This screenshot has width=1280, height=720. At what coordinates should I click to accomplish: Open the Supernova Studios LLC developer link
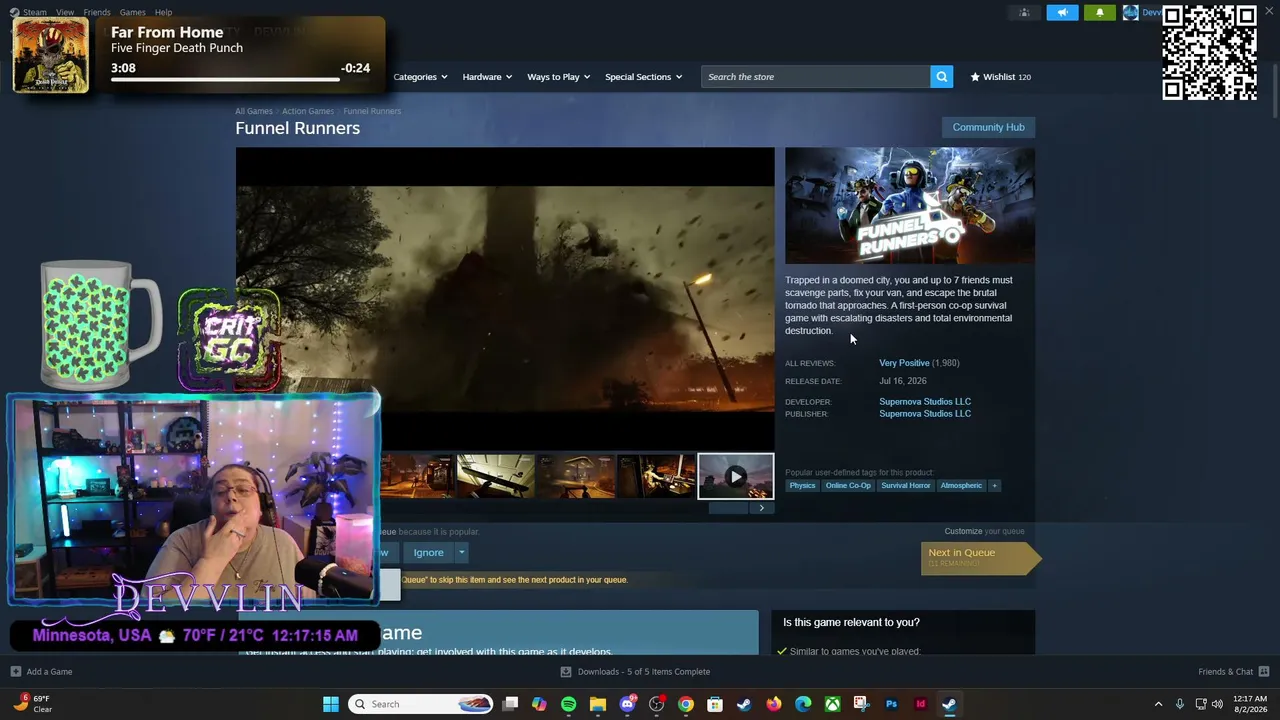[925, 401]
